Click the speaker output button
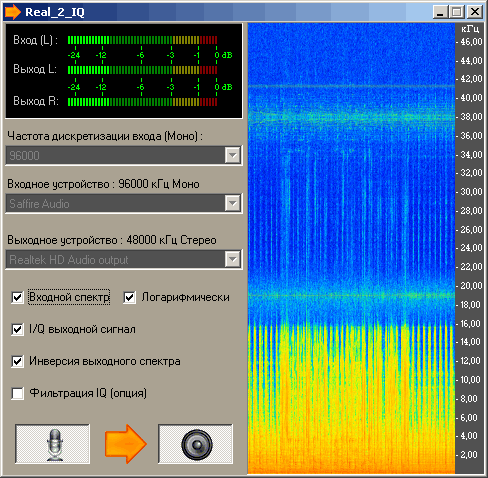 point(195,444)
